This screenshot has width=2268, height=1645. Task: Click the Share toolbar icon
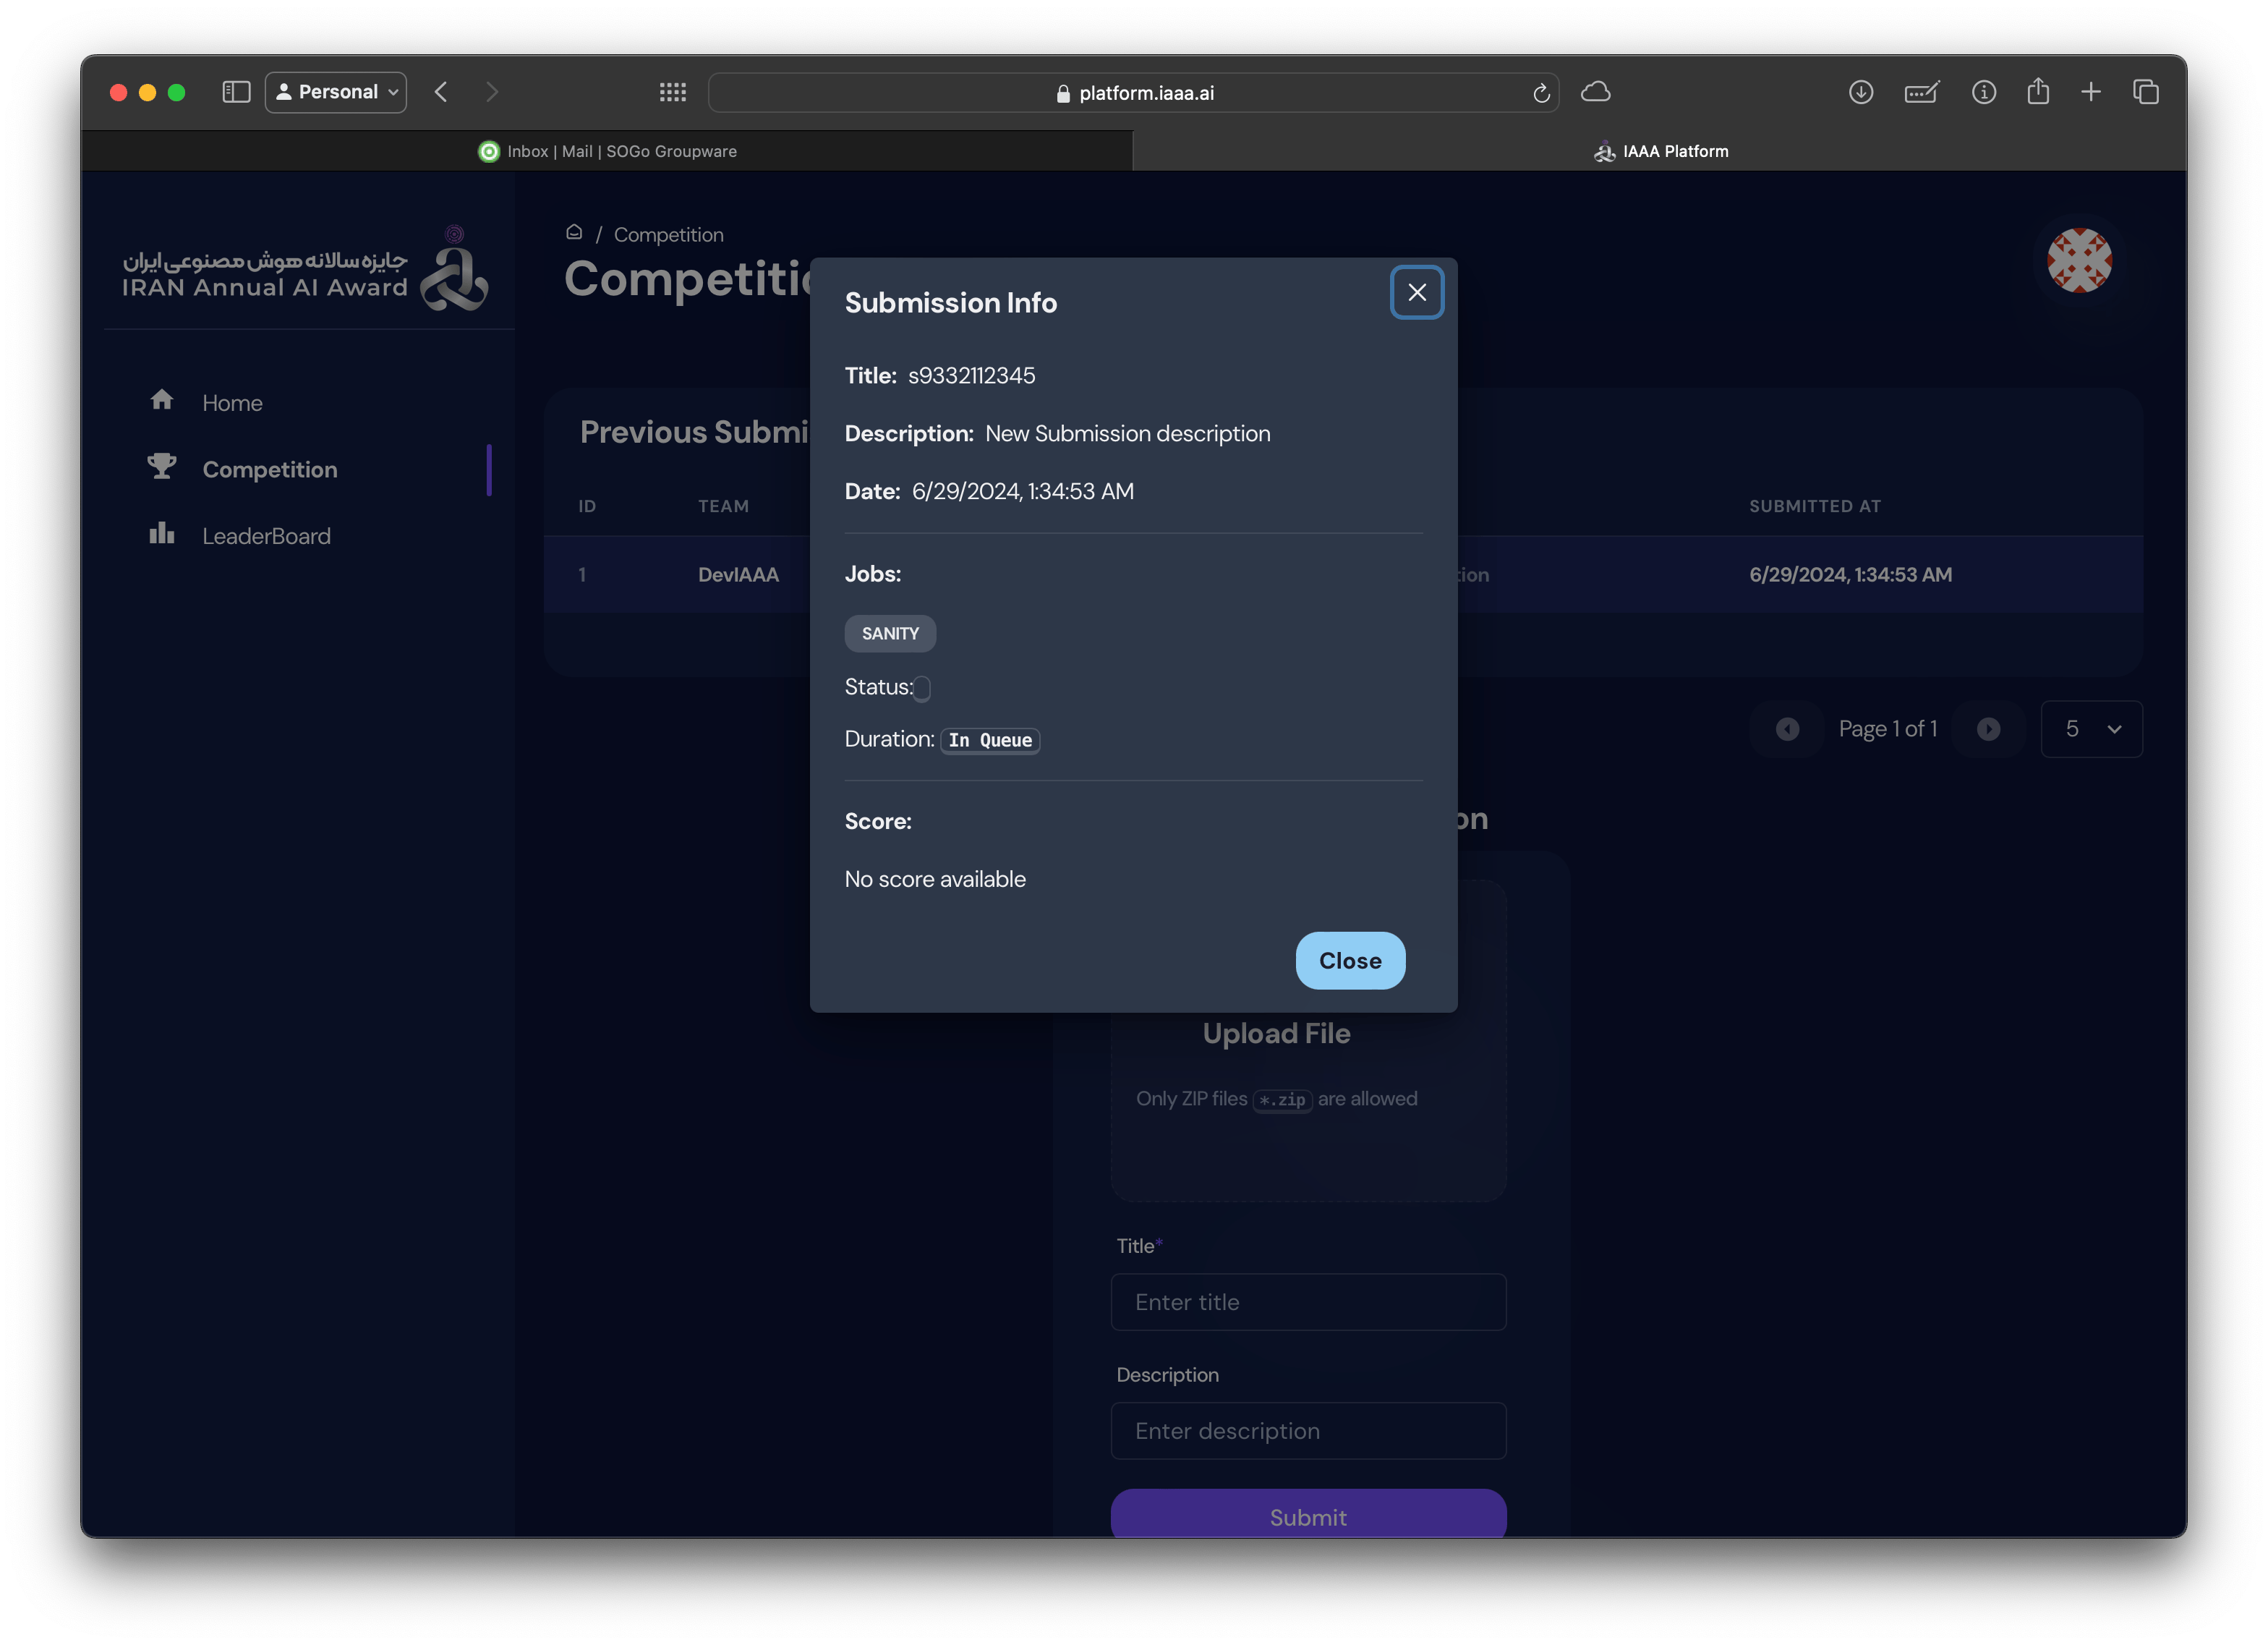(x=2038, y=92)
